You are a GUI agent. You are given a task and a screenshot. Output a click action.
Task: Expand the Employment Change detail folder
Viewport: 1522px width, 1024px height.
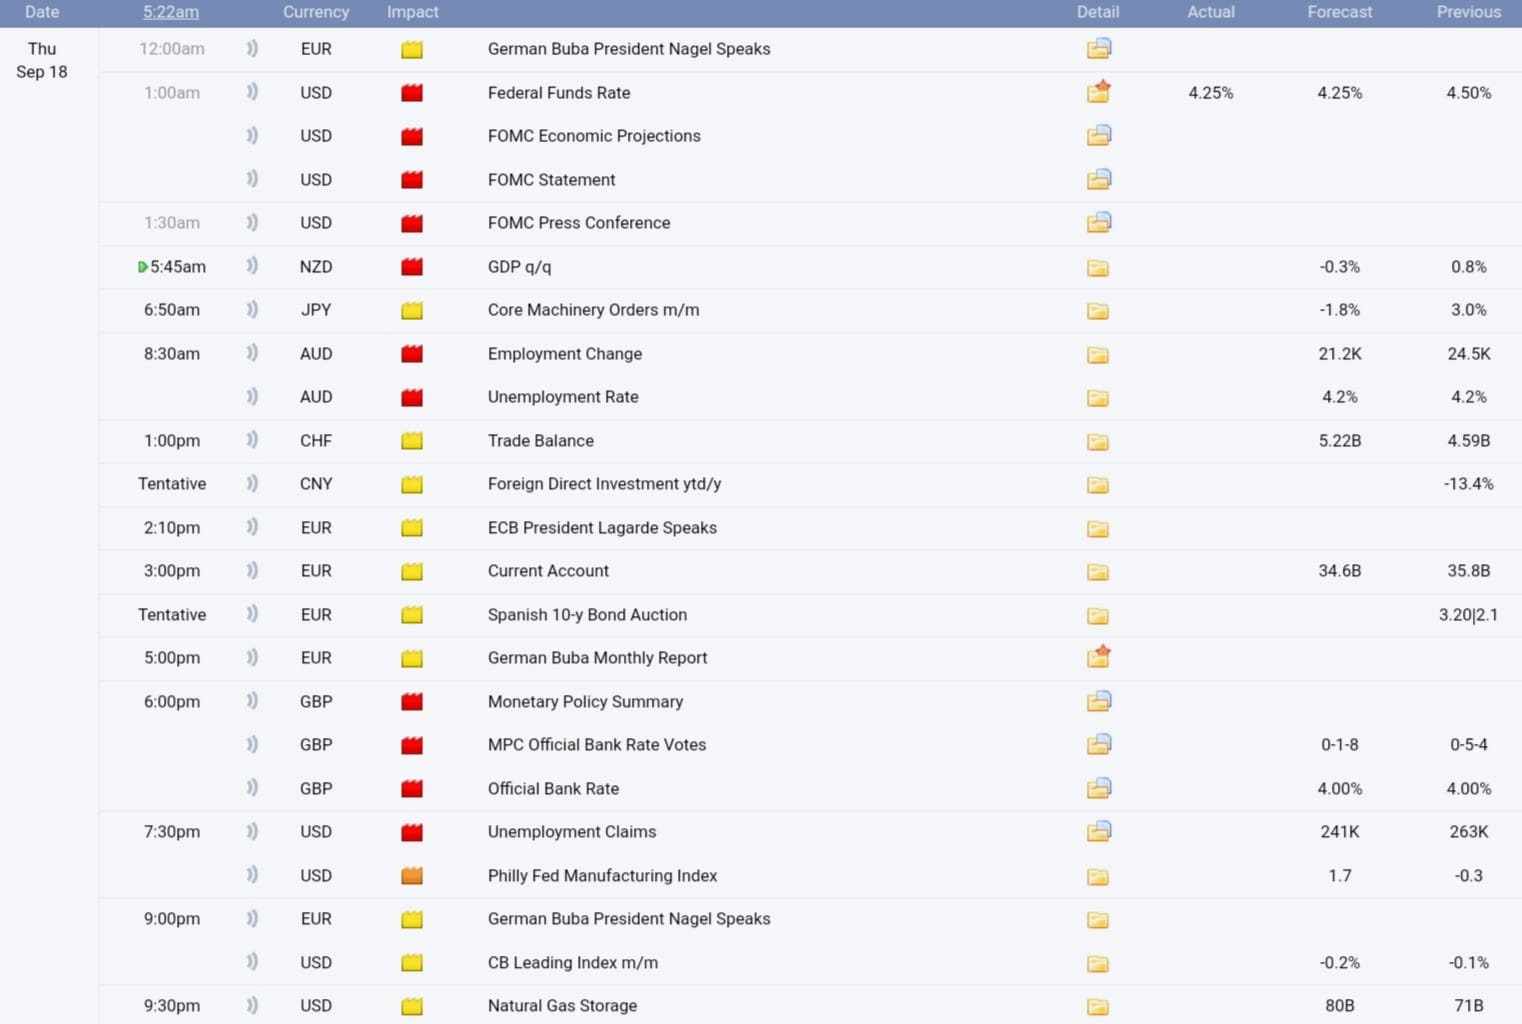pyautogui.click(x=1098, y=354)
